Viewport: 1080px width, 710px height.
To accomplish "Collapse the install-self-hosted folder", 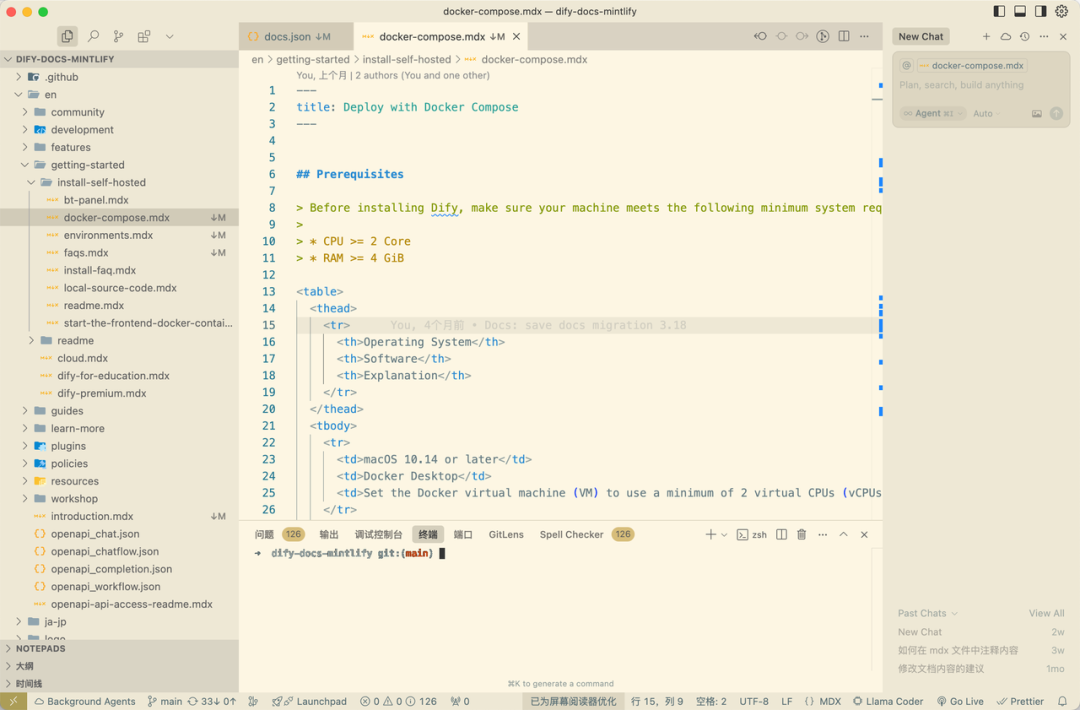I will (x=101, y=182).
